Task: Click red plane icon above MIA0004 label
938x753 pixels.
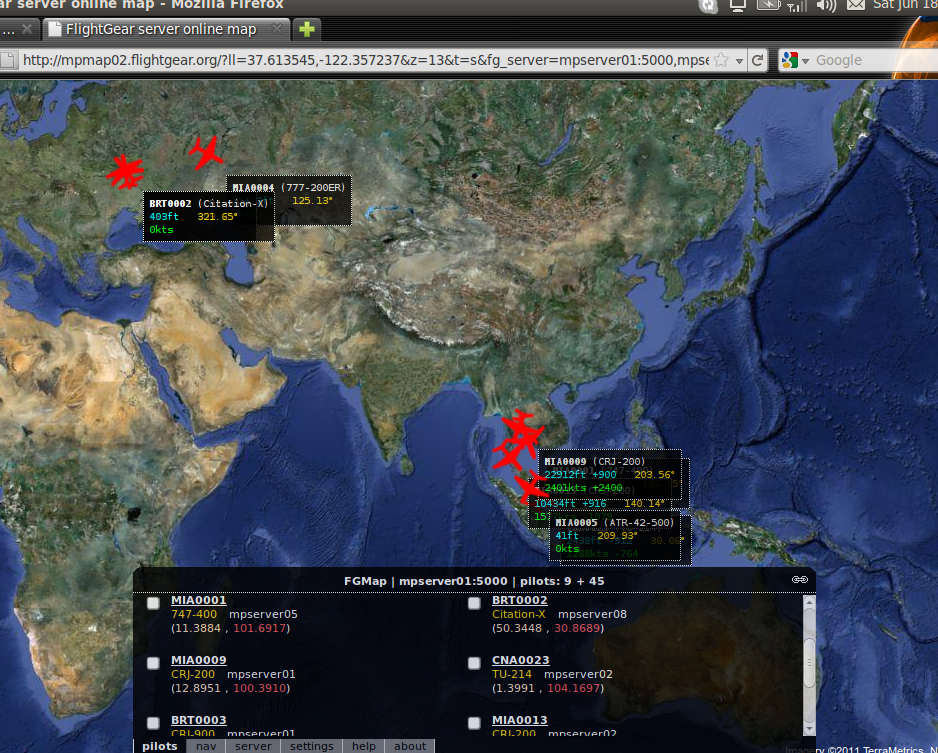Action: click(206, 153)
